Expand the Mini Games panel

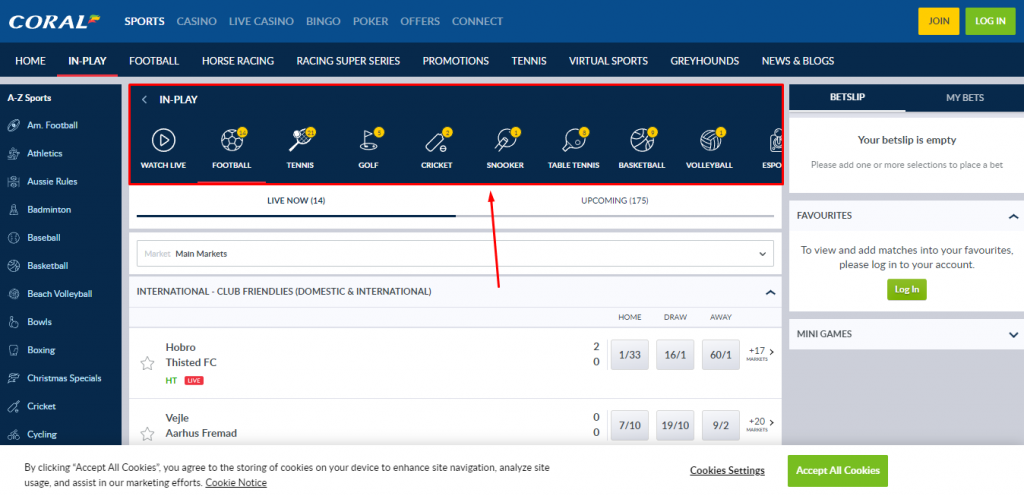coord(1014,334)
